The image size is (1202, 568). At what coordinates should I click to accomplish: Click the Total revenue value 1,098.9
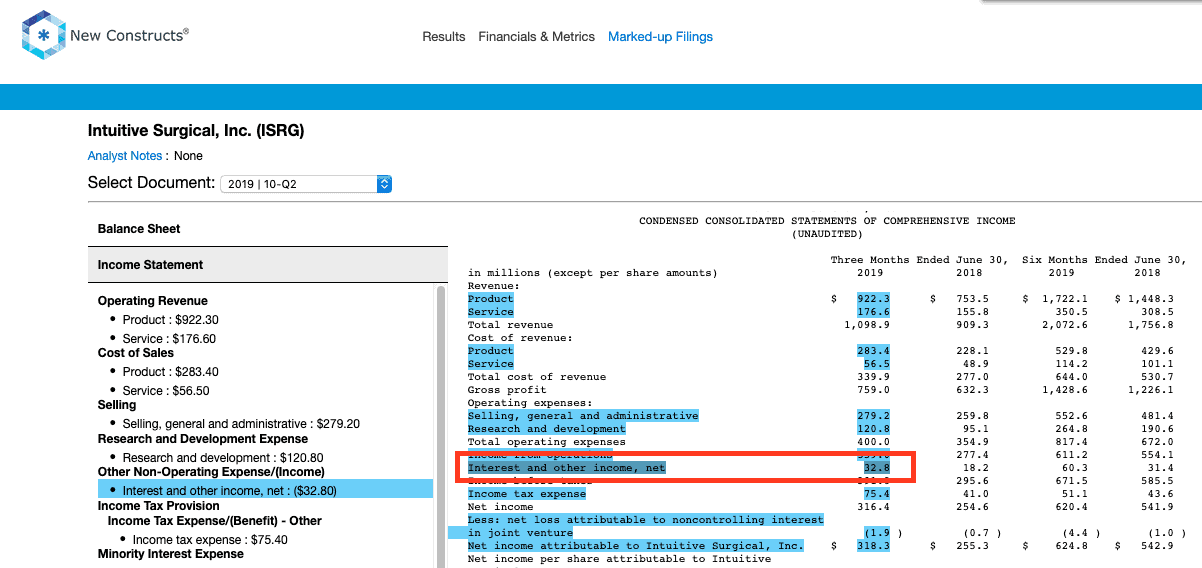pyautogui.click(x=867, y=325)
